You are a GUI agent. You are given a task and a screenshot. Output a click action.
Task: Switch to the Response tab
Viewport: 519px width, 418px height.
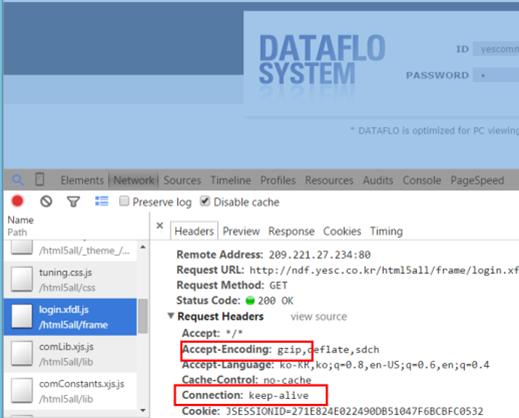[291, 231]
